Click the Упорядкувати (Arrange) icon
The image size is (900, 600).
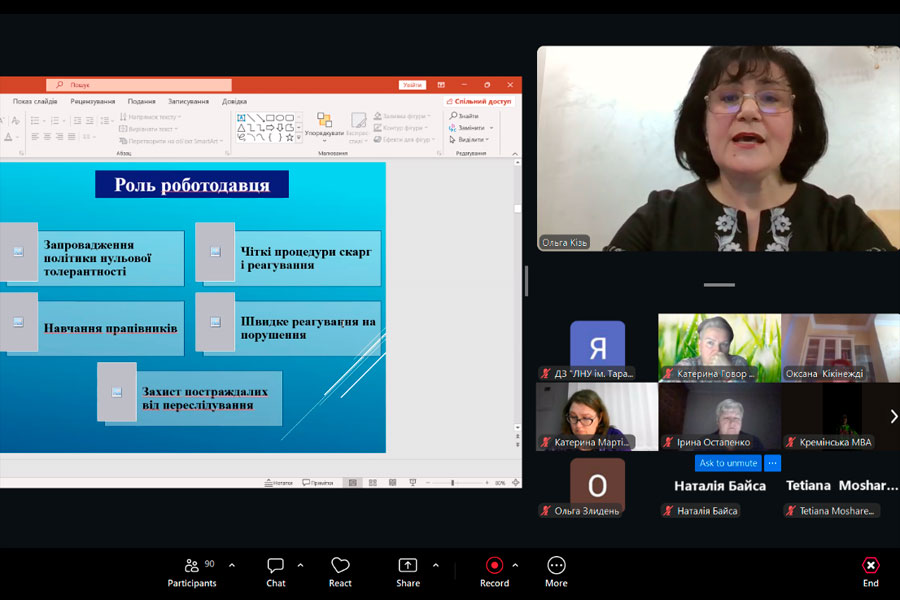tap(324, 120)
